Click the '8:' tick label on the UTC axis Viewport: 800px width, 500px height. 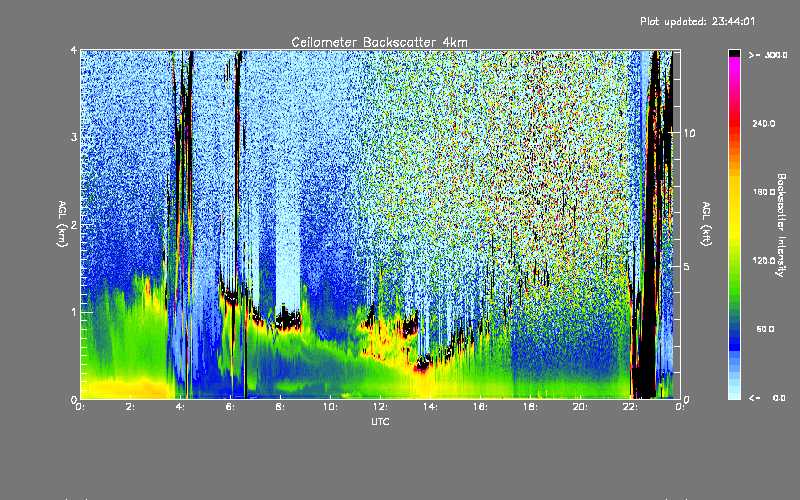[x=280, y=407]
